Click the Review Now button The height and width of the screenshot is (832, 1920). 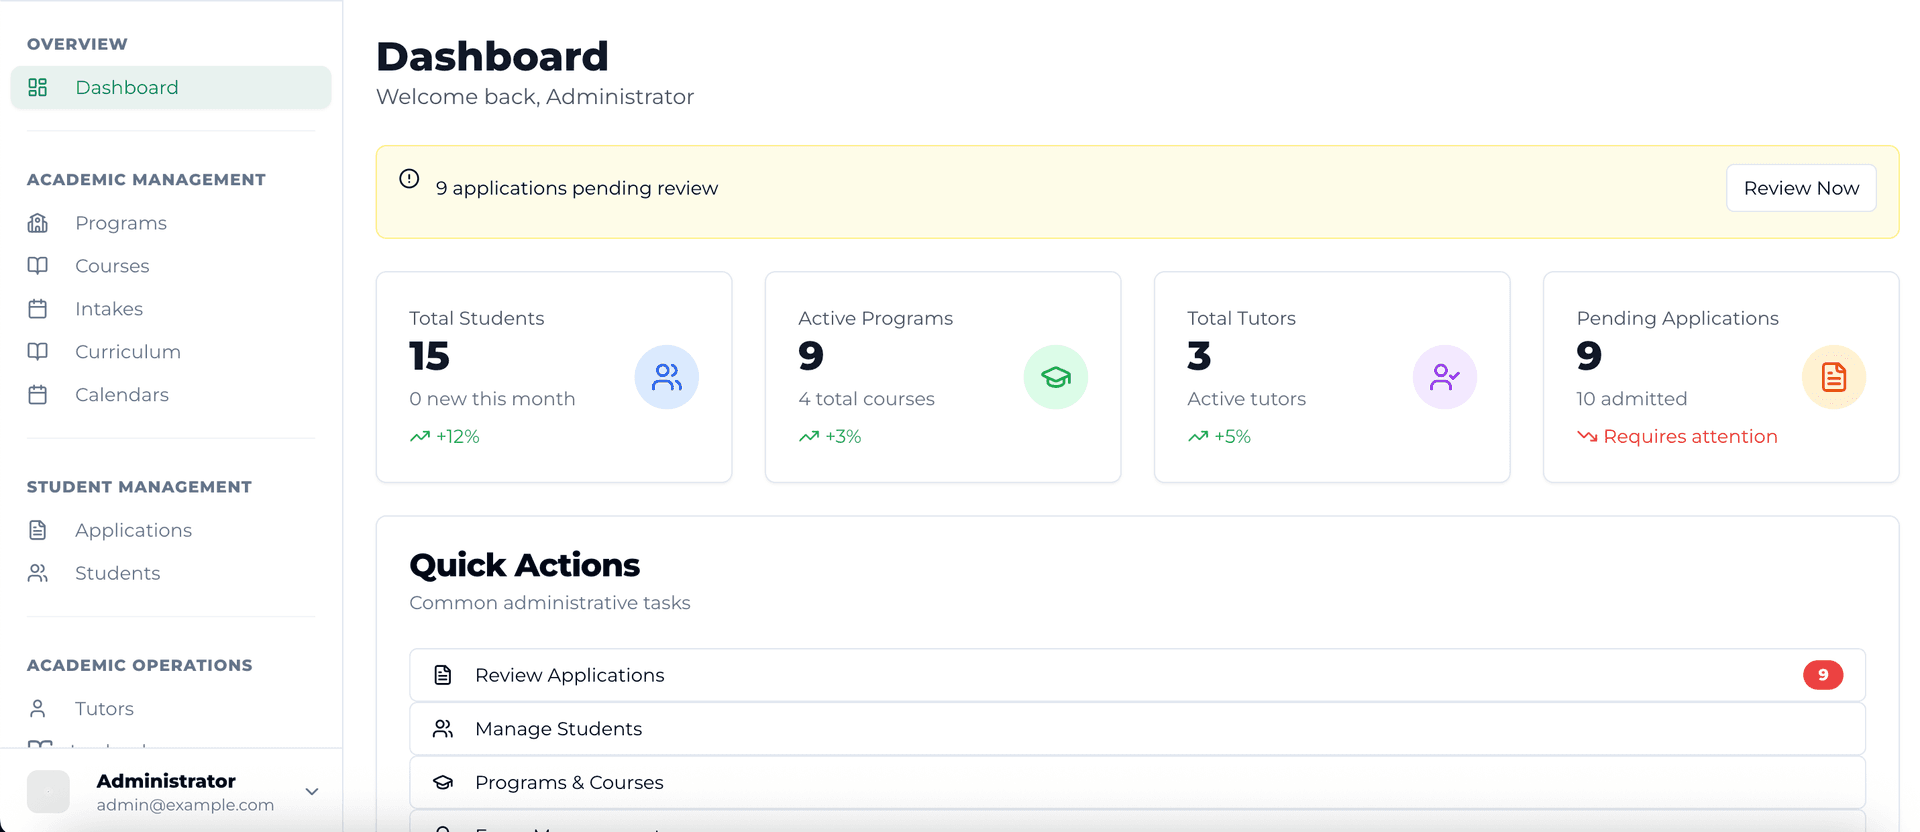tap(1801, 188)
